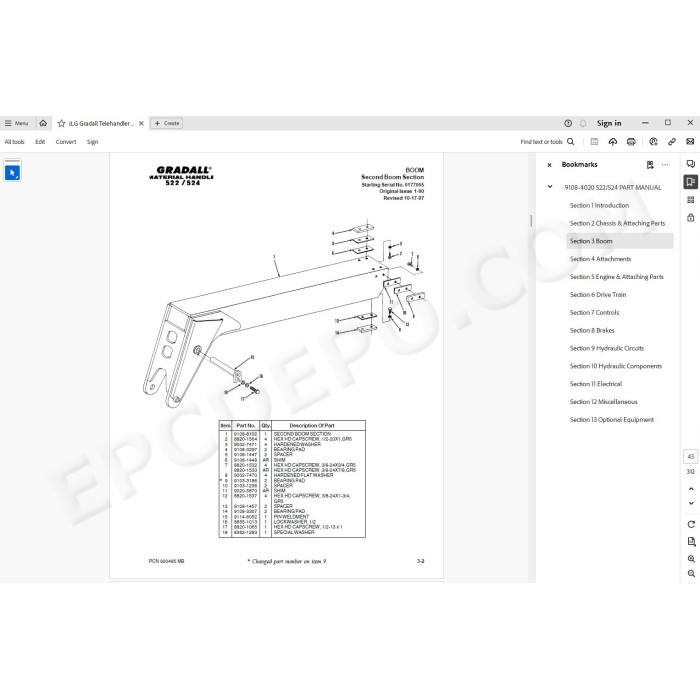Image resolution: width=700 pixels, height=700 pixels.
Task: Open the Sign tool
Action: (92, 142)
